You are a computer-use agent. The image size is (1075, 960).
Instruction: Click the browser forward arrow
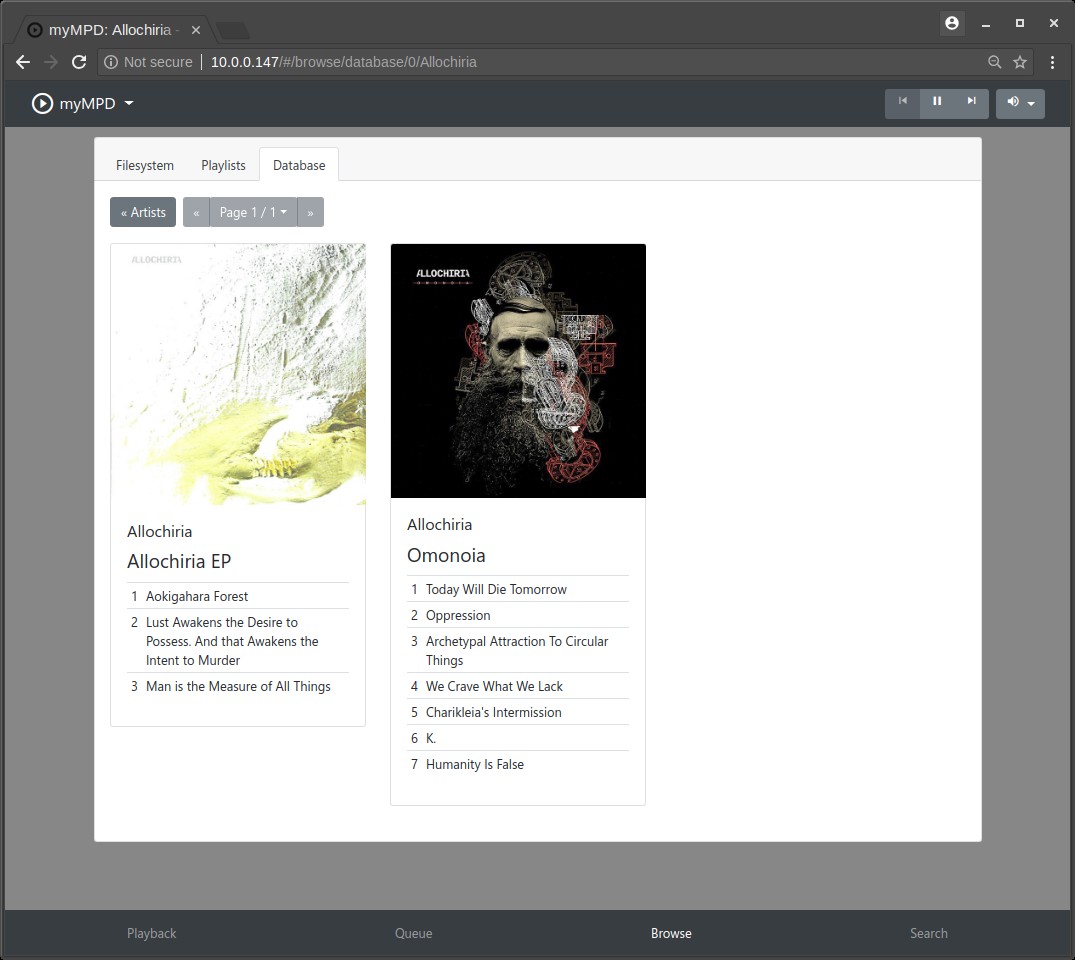coord(51,62)
